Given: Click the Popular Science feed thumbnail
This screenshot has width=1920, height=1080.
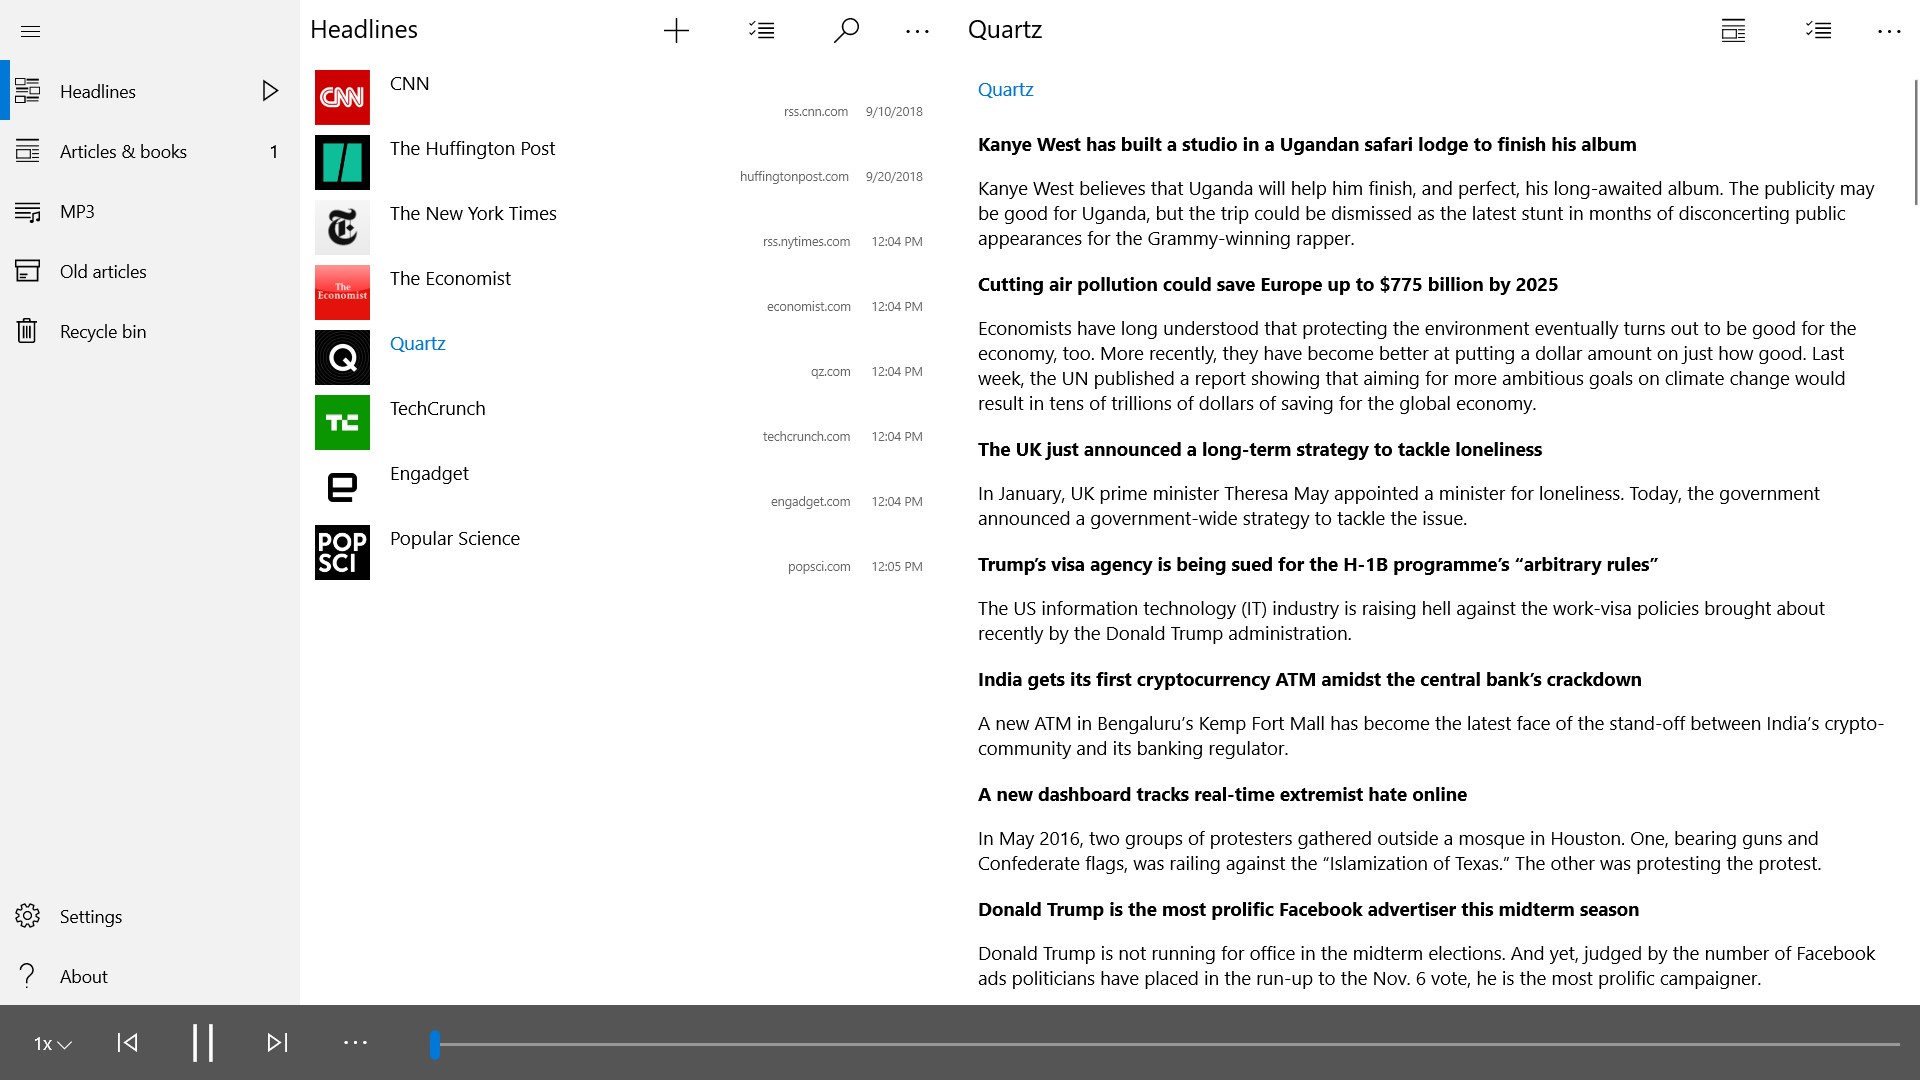Looking at the screenshot, I should 342,552.
